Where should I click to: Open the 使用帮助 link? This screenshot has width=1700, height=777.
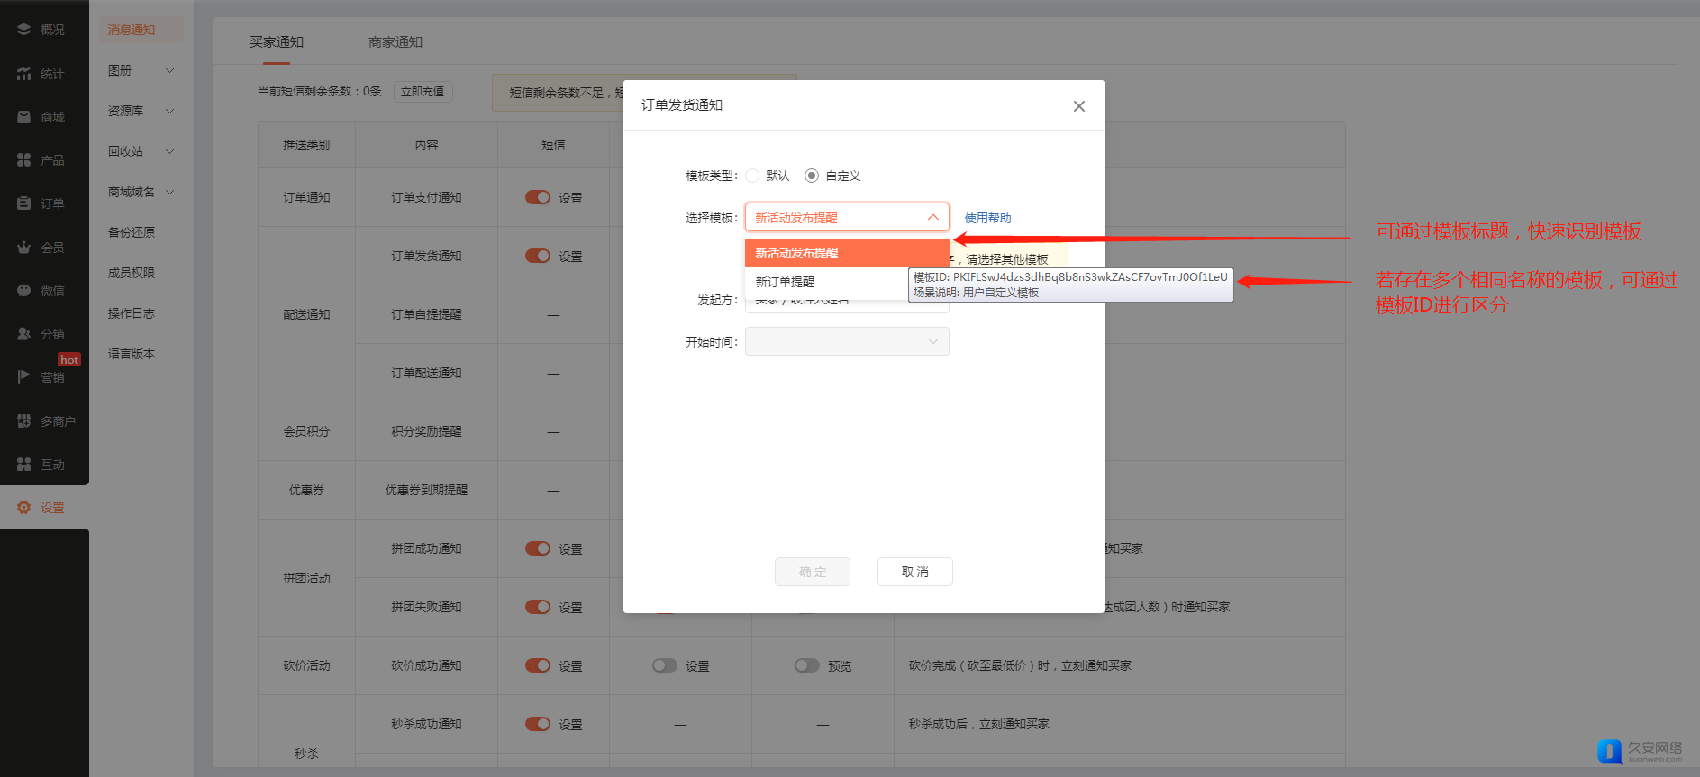[988, 218]
